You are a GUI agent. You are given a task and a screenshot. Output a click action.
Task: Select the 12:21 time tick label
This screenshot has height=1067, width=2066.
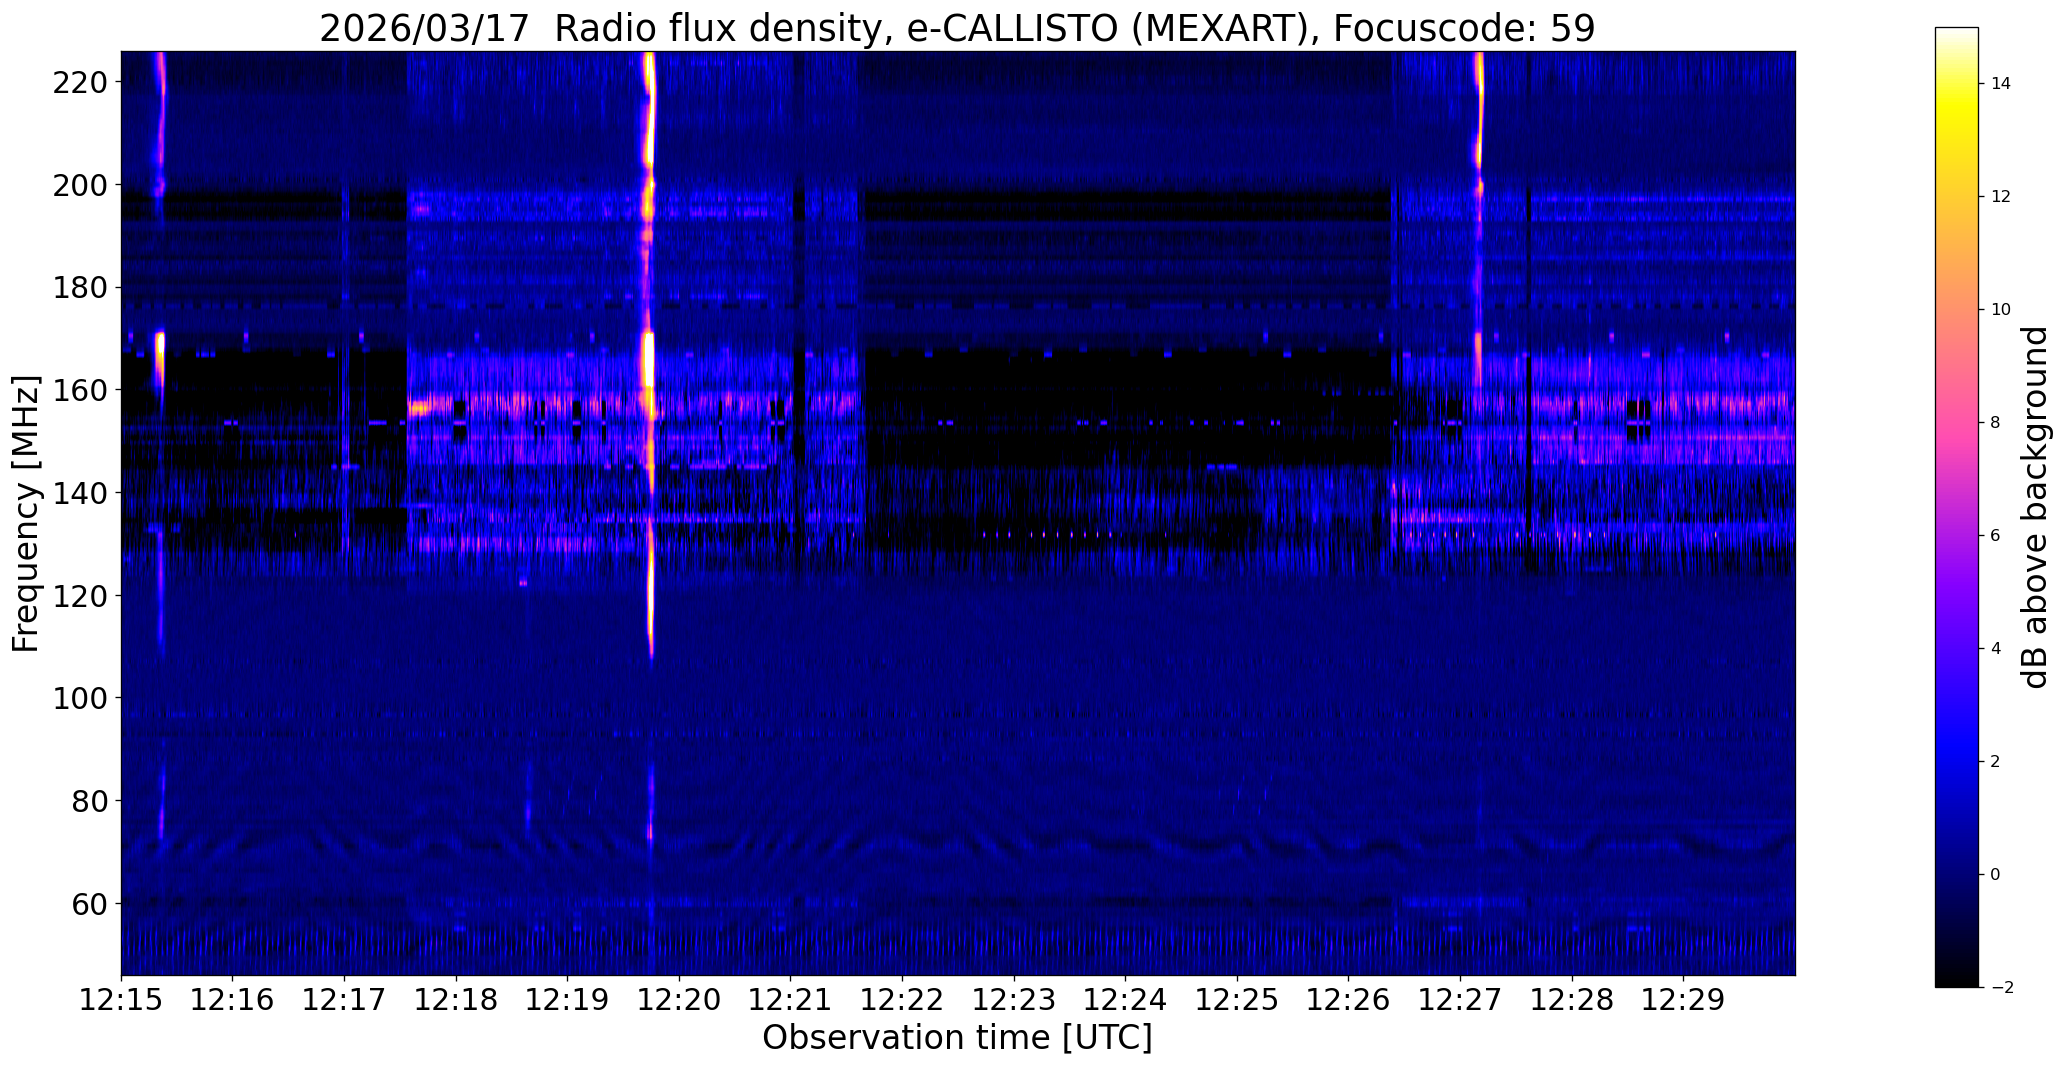tap(791, 999)
